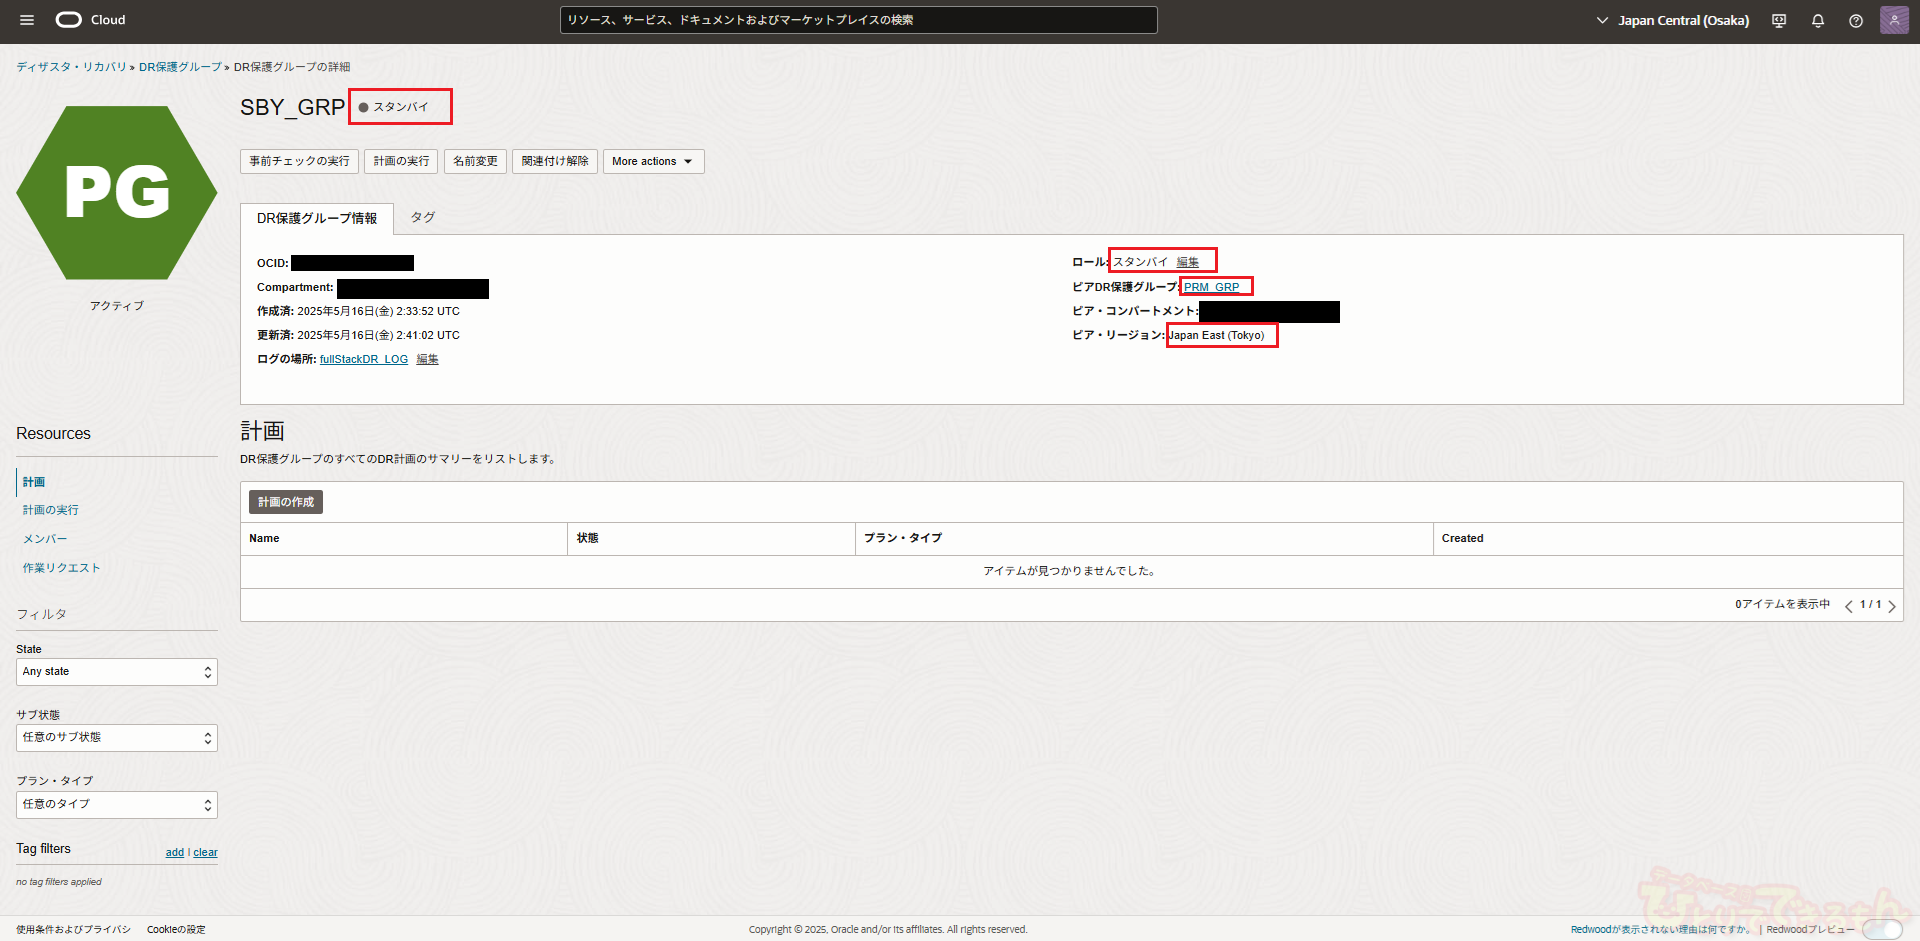Image resolution: width=1920 pixels, height=941 pixels.
Task: Click the Oracle Cloud logo
Action: [x=90, y=20]
